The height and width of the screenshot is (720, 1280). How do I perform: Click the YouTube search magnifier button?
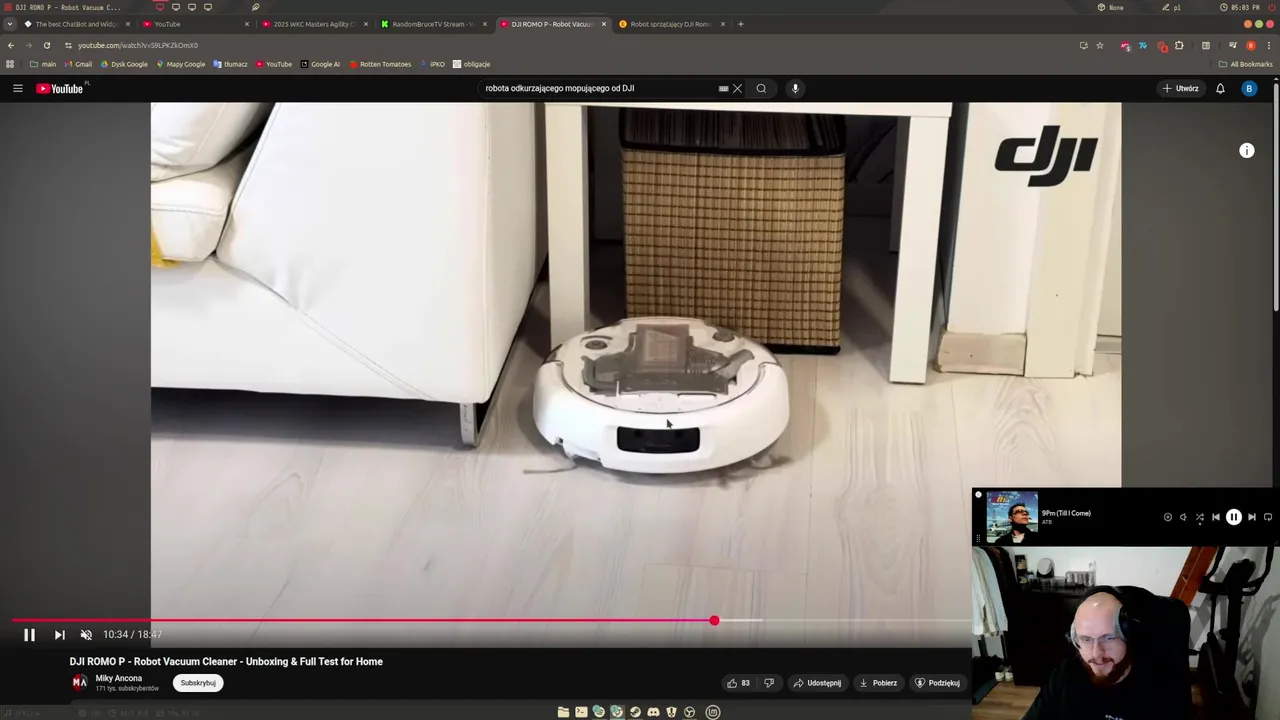(761, 88)
